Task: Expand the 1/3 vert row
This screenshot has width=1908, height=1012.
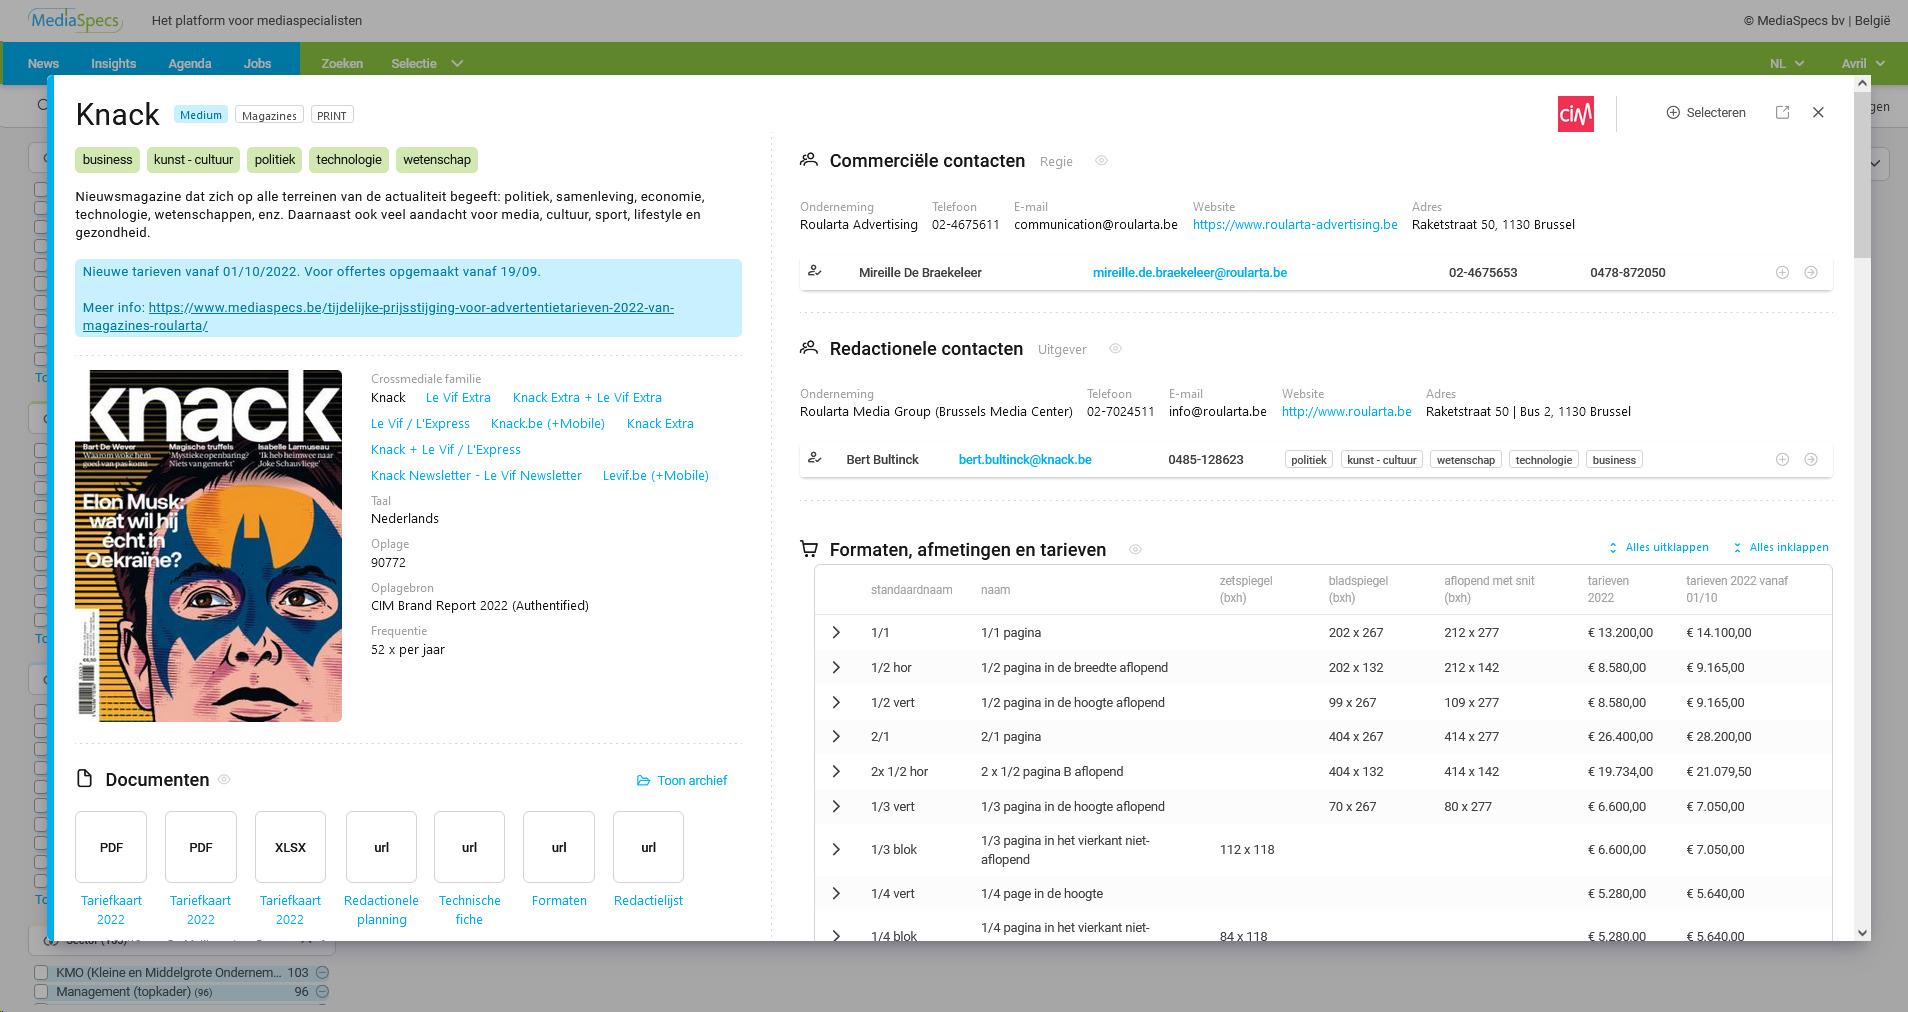Action: pyautogui.click(x=836, y=807)
